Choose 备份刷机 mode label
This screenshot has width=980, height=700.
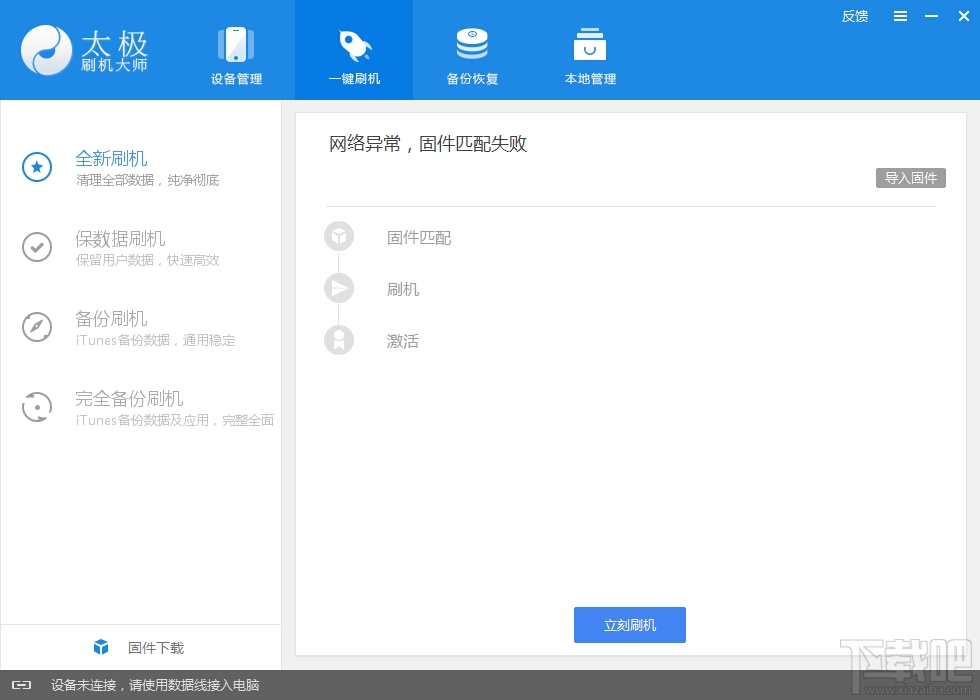pos(111,319)
